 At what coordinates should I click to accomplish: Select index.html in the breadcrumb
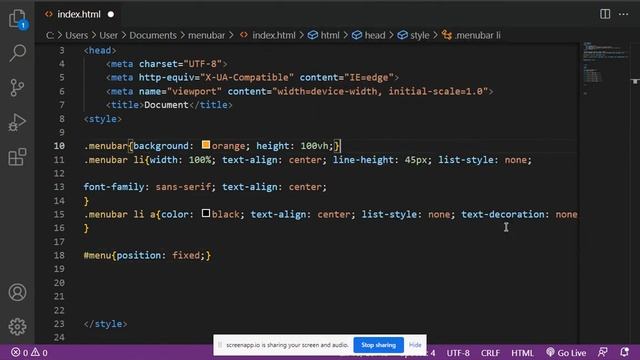[x=268, y=36]
